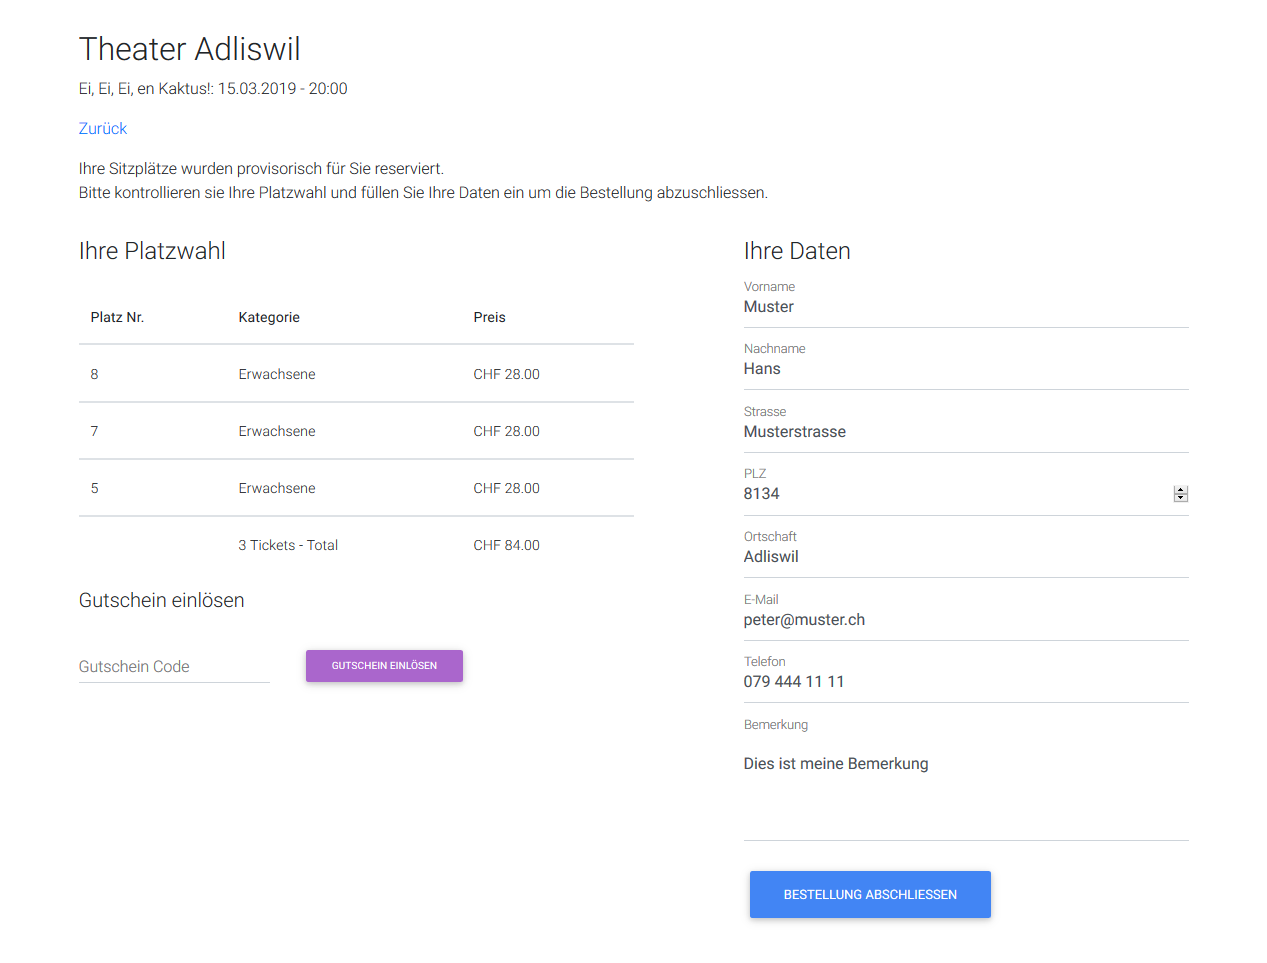Image resolution: width=1267 pixels, height=963 pixels.
Task: Click CHF 28.00 price of seat 7
Action: (x=506, y=431)
